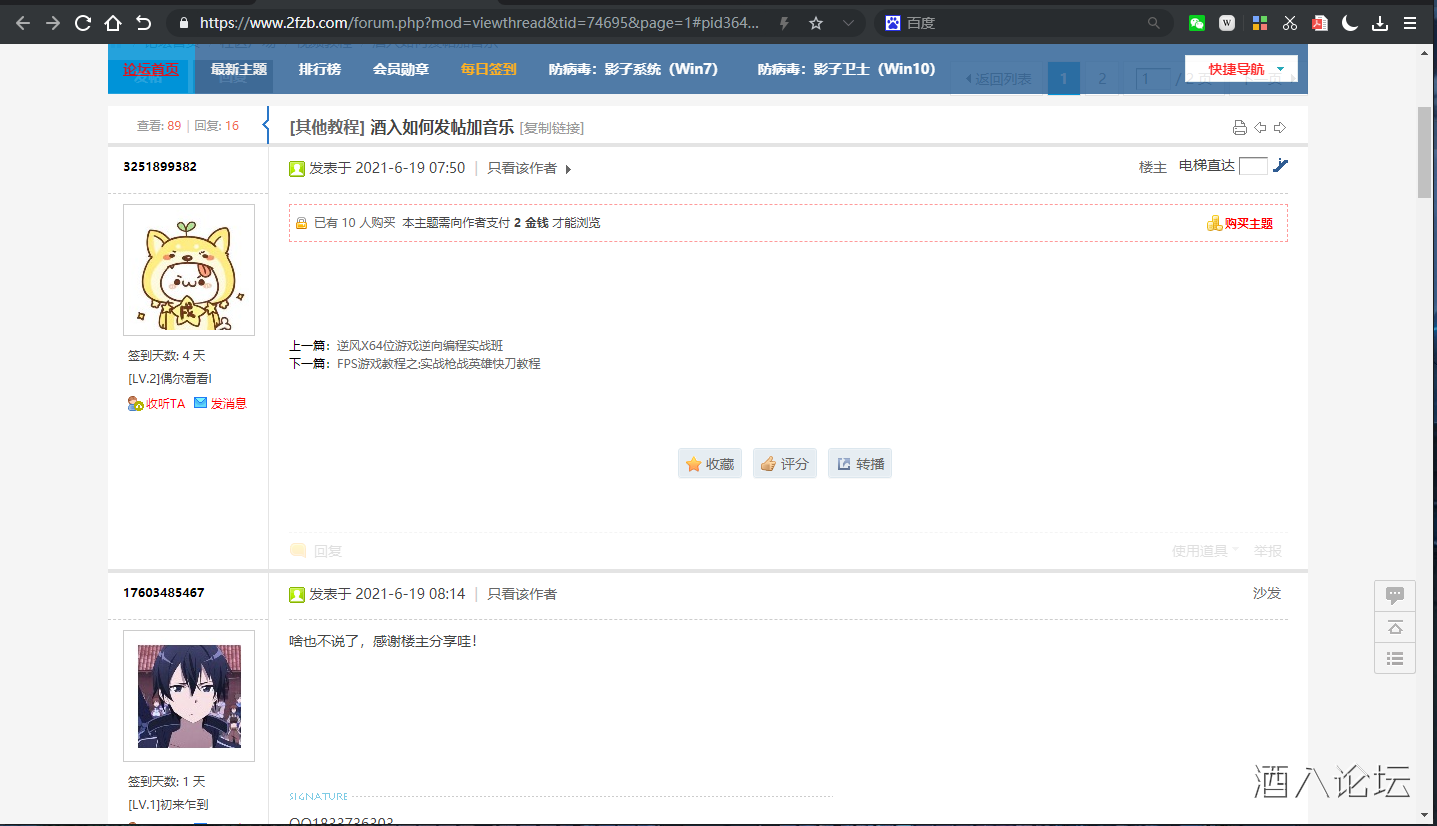Open the thread list icon on right sidebar
The height and width of the screenshot is (826, 1437).
click(1395, 658)
